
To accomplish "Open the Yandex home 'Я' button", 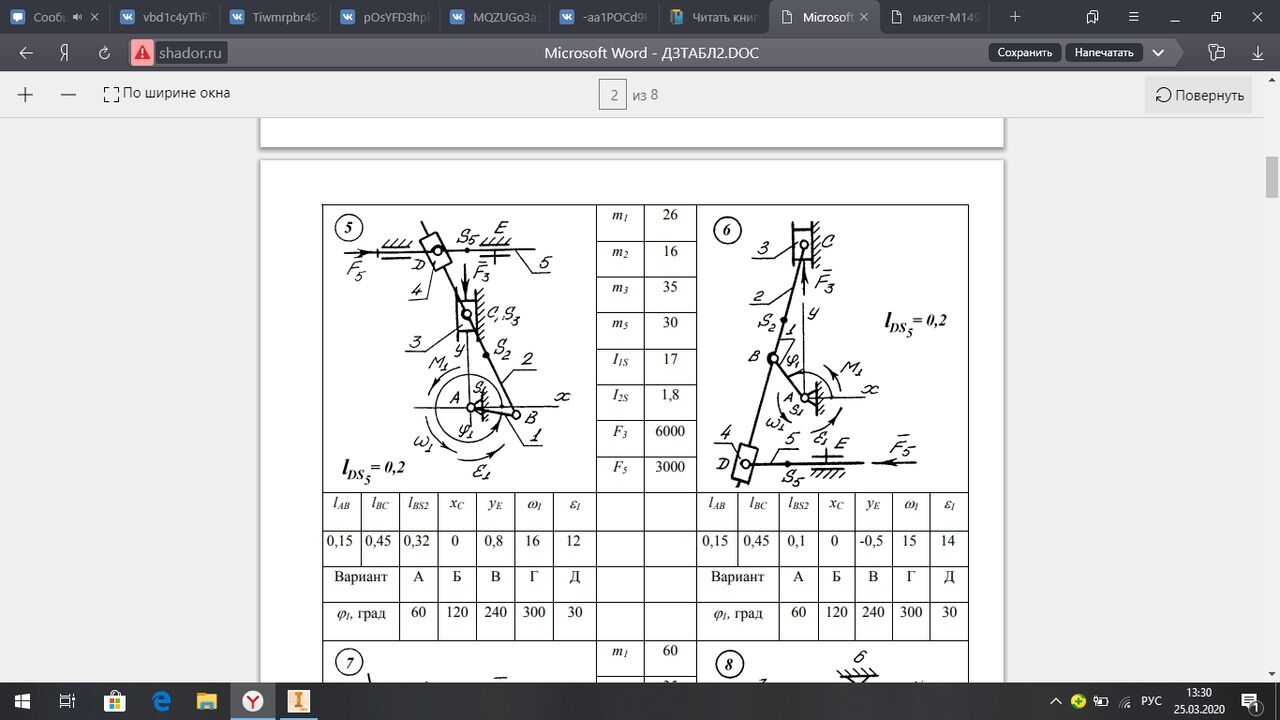I will [64, 53].
